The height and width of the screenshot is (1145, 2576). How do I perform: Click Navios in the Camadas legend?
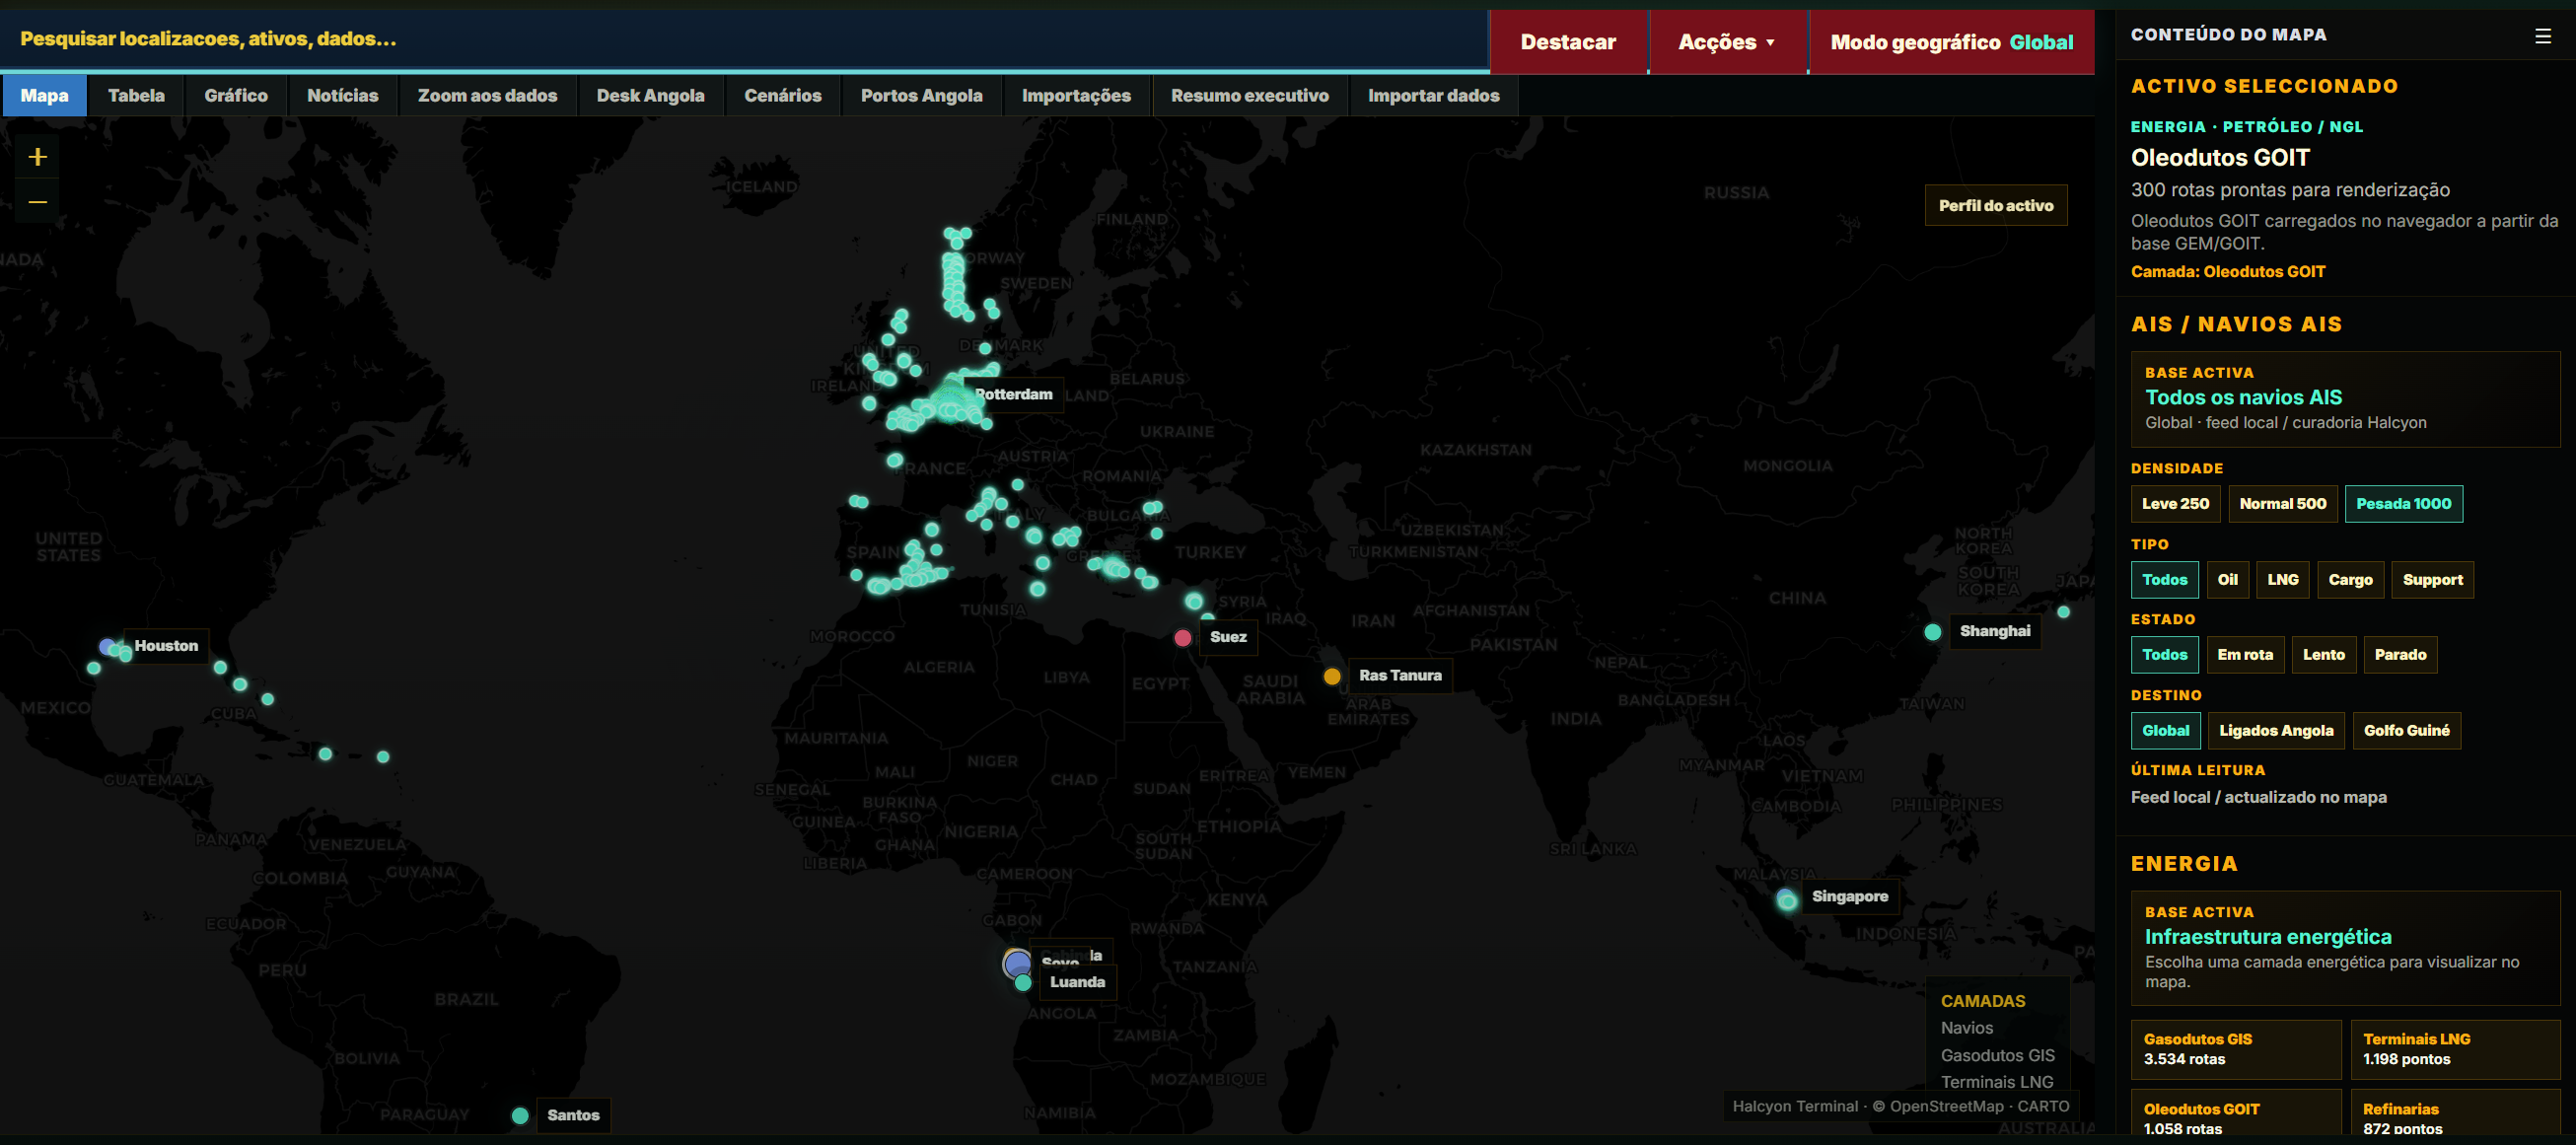pyautogui.click(x=1966, y=1029)
